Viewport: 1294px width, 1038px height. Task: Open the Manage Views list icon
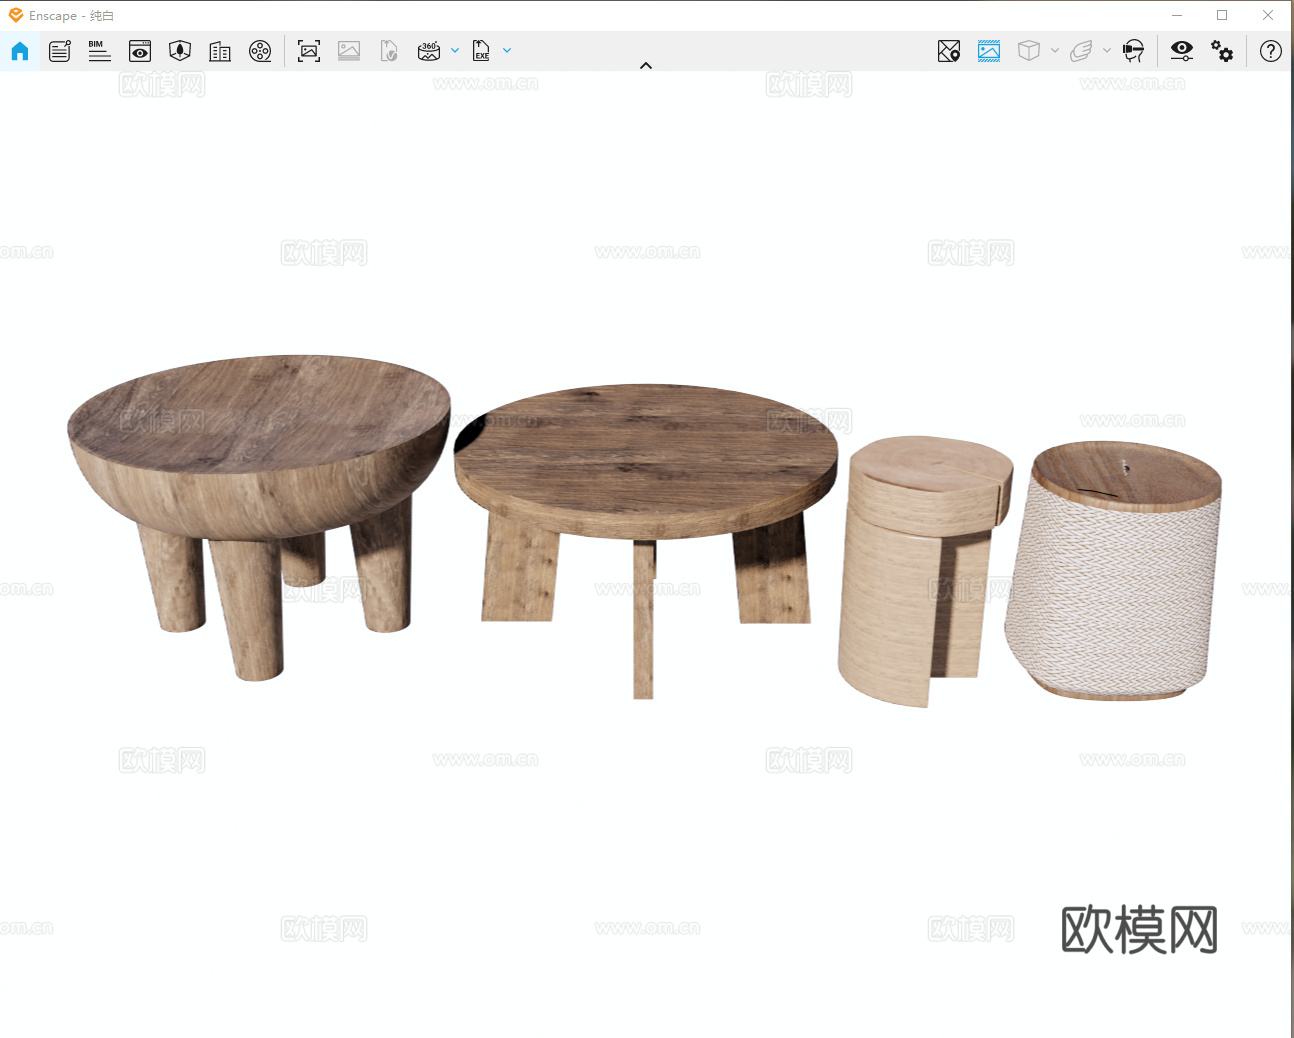pyautogui.click(x=60, y=51)
